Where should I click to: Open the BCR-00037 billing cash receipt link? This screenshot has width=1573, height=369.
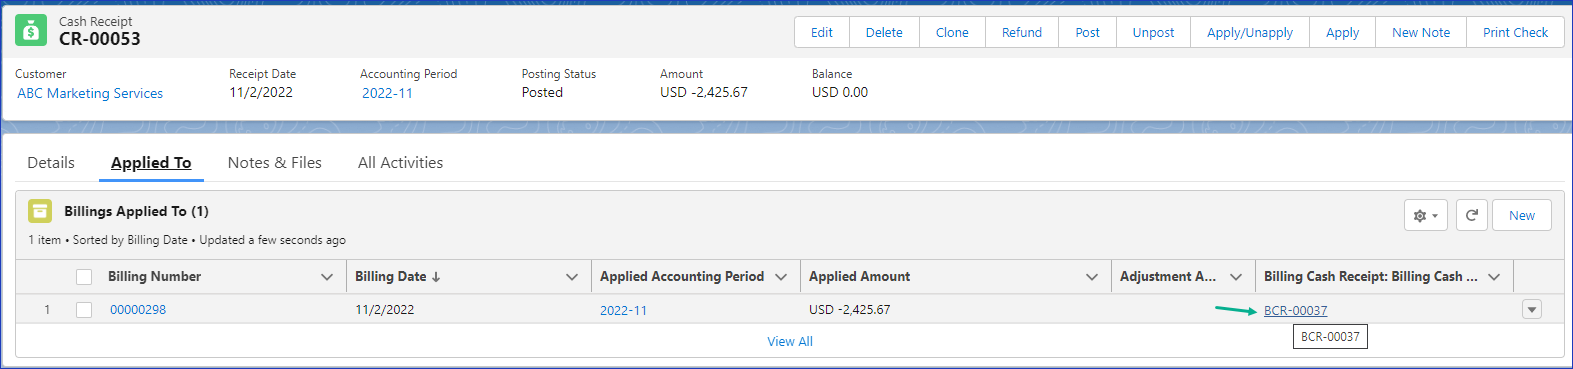pyautogui.click(x=1296, y=310)
